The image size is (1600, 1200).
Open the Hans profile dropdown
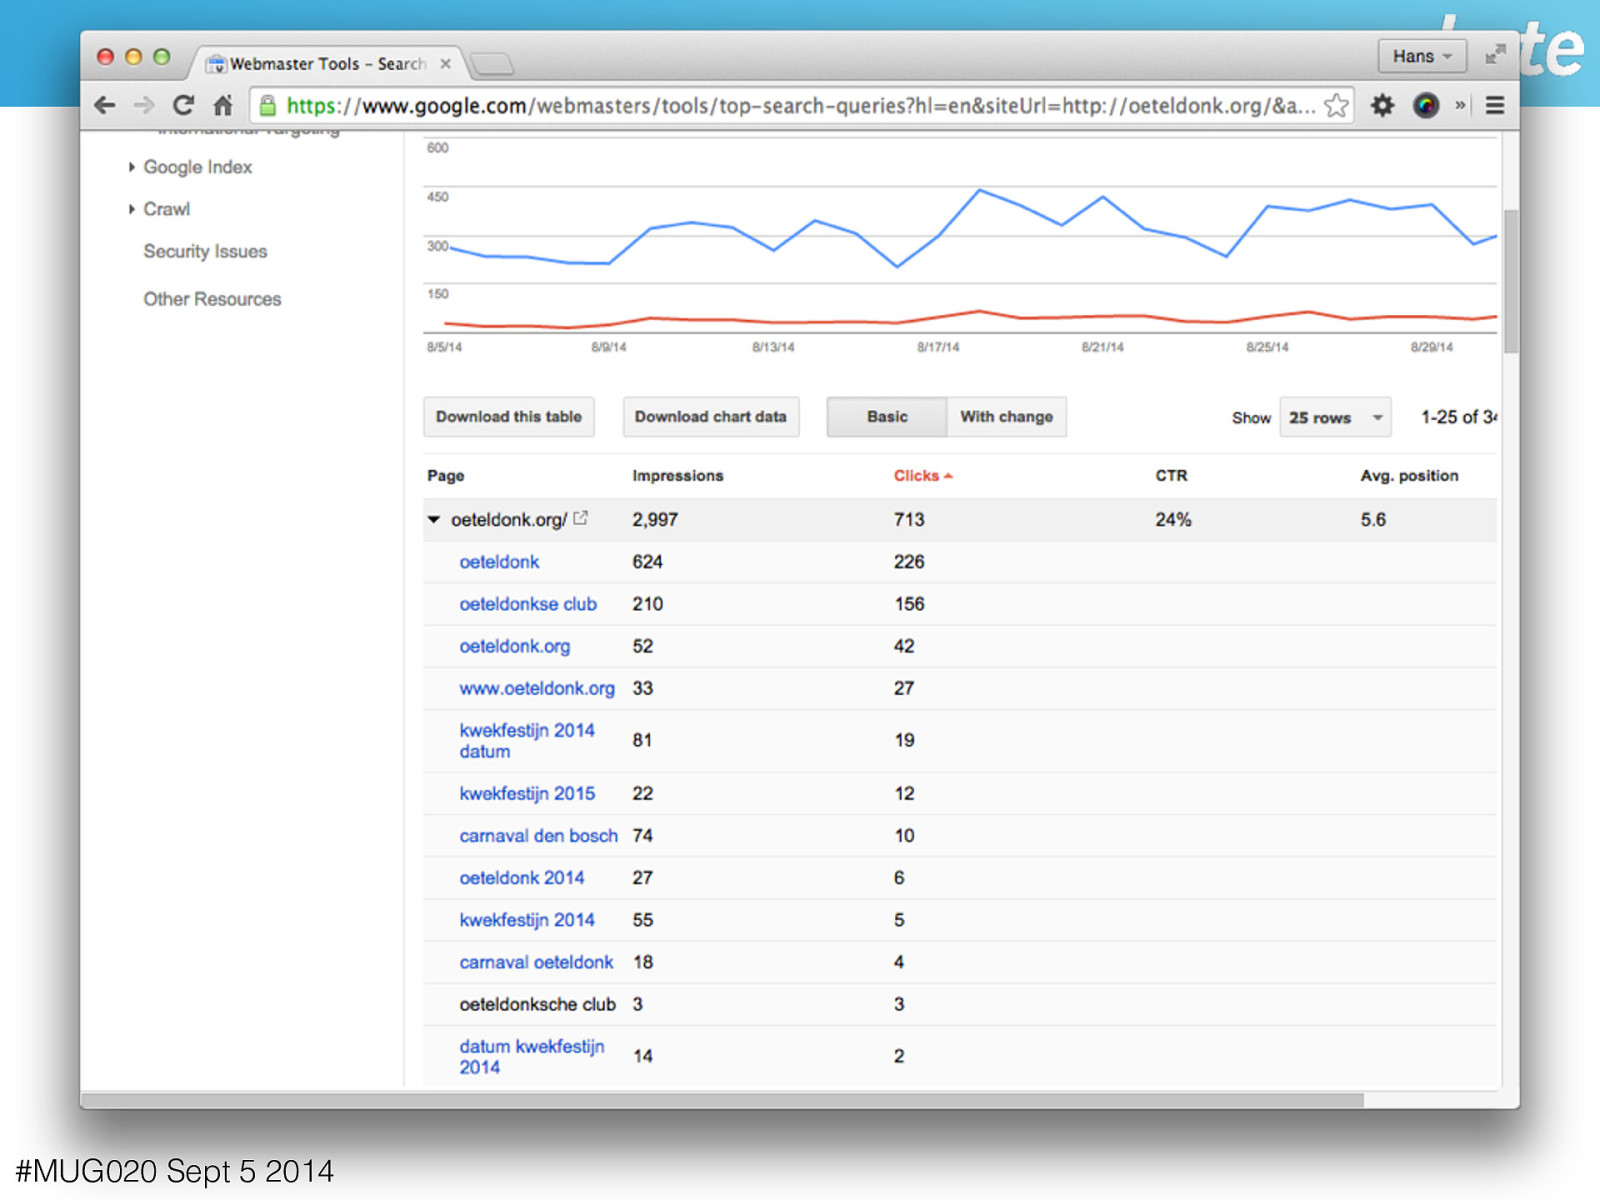pyautogui.click(x=1422, y=56)
